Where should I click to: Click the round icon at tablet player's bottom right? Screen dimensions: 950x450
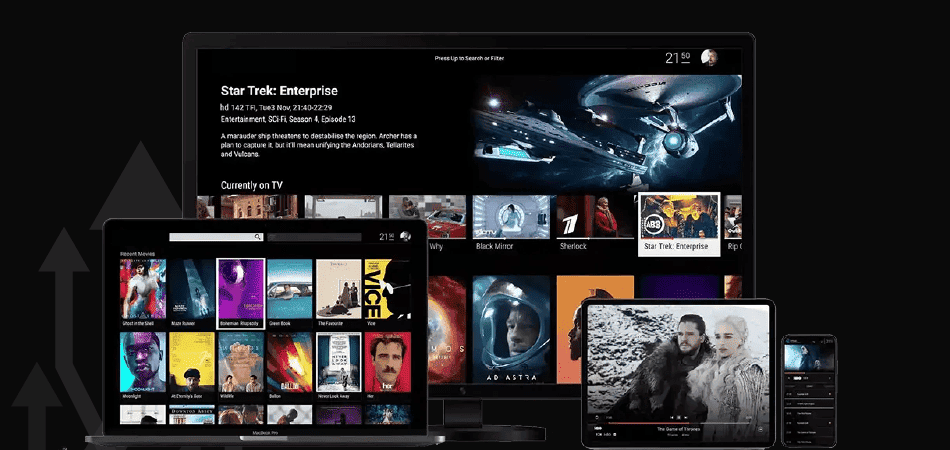(x=760, y=429)
